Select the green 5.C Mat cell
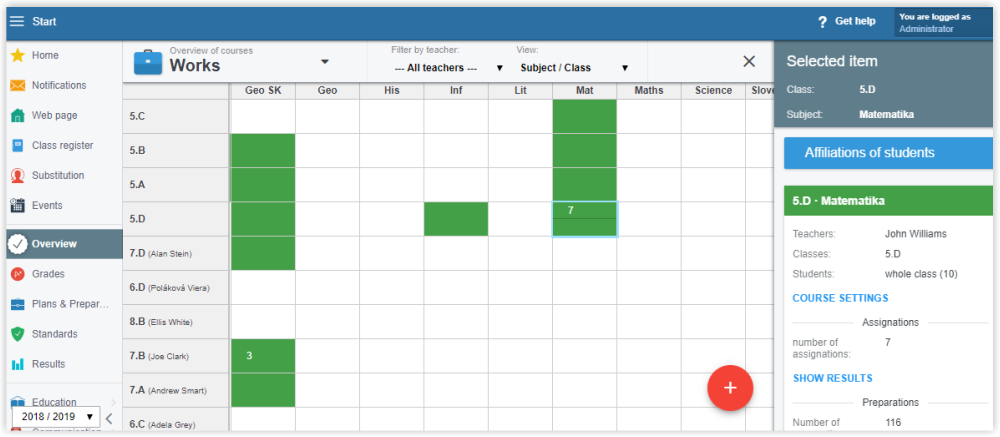This screenshot has width=1000, height=437. point(584,116)
